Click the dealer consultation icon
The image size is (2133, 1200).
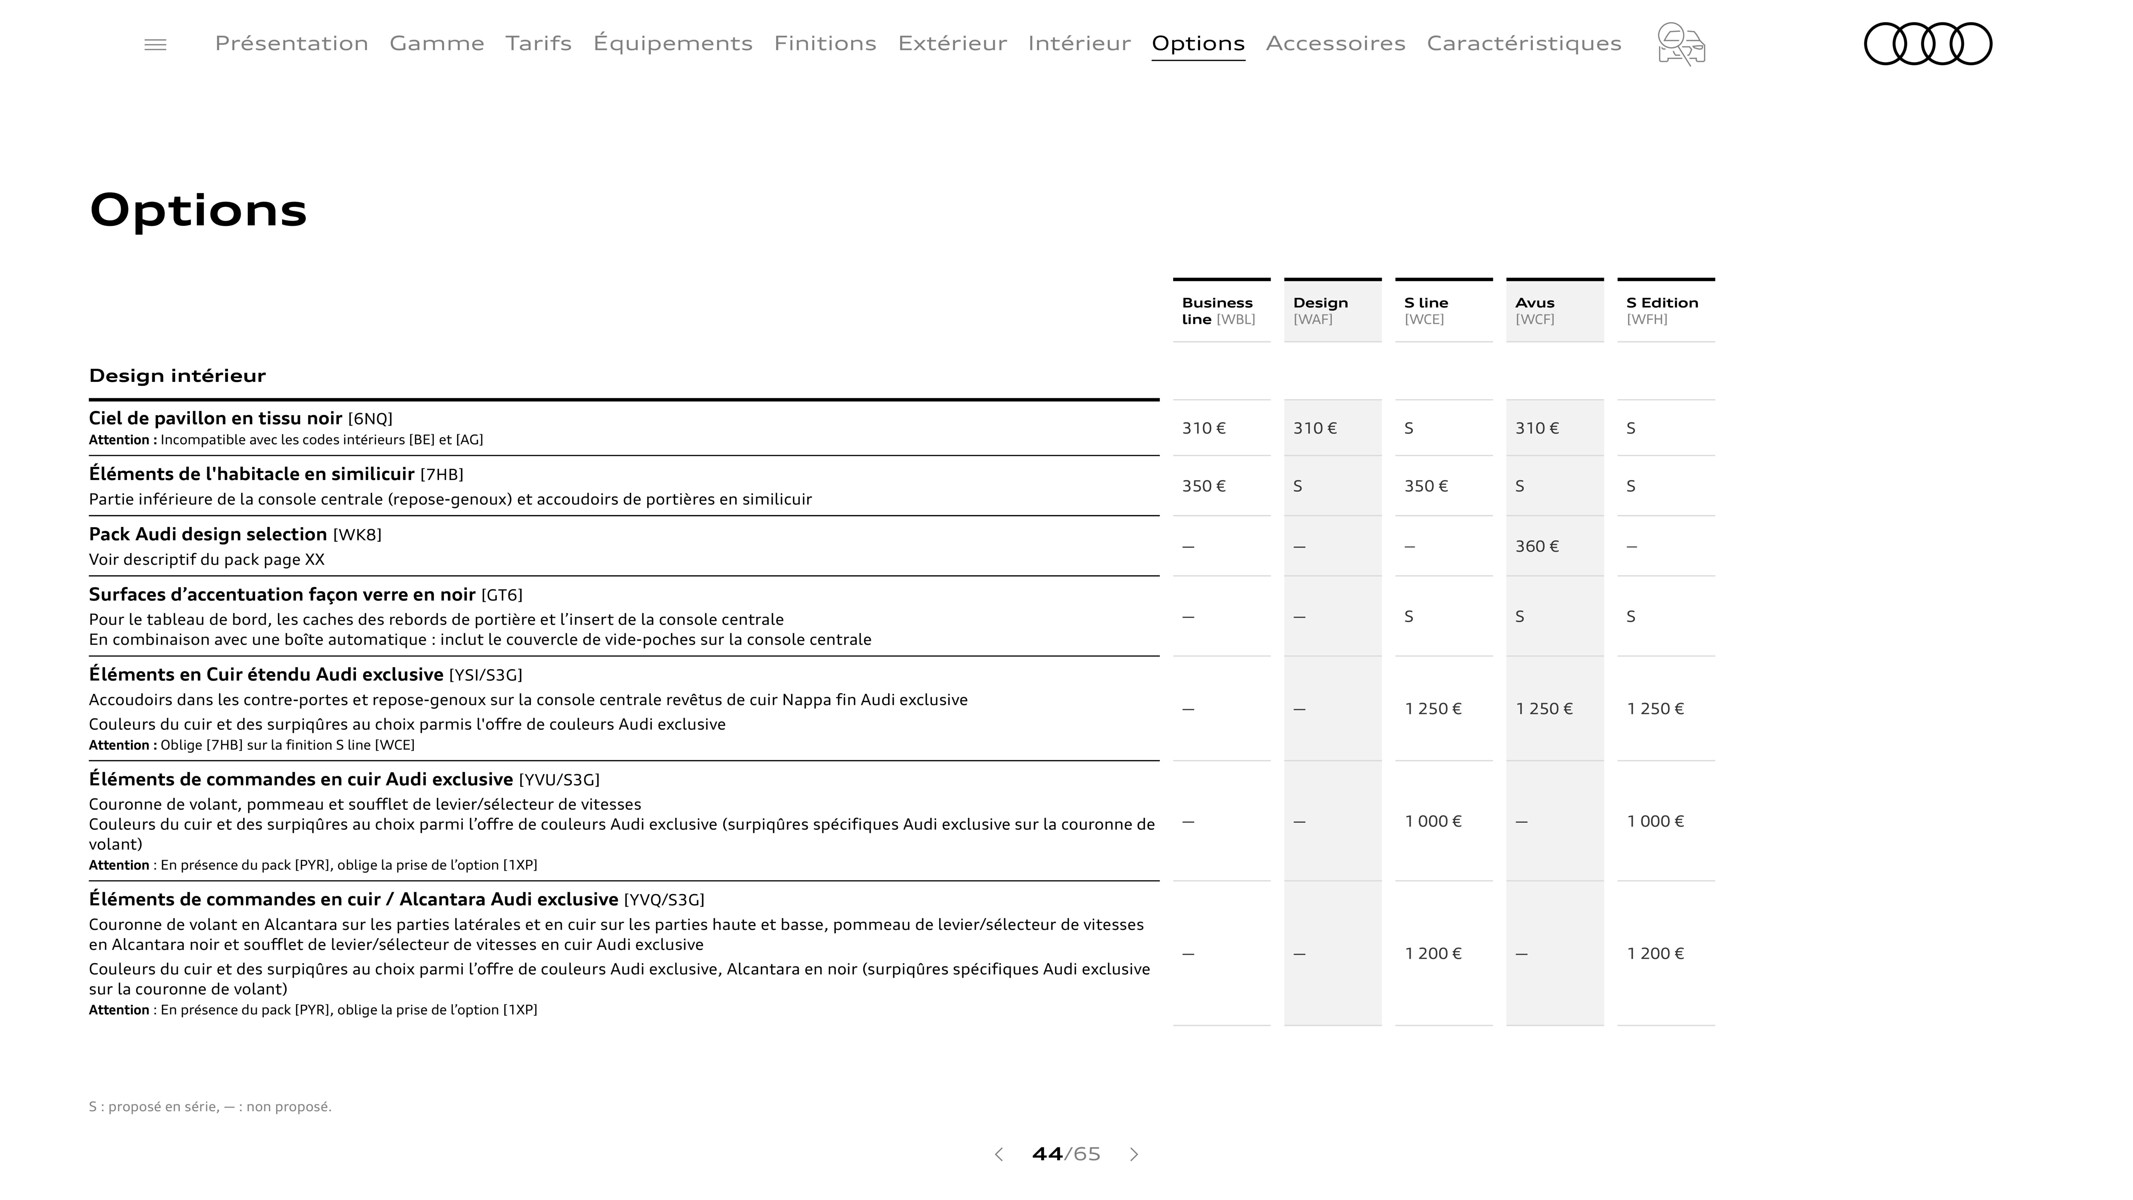pos(1681,44)
